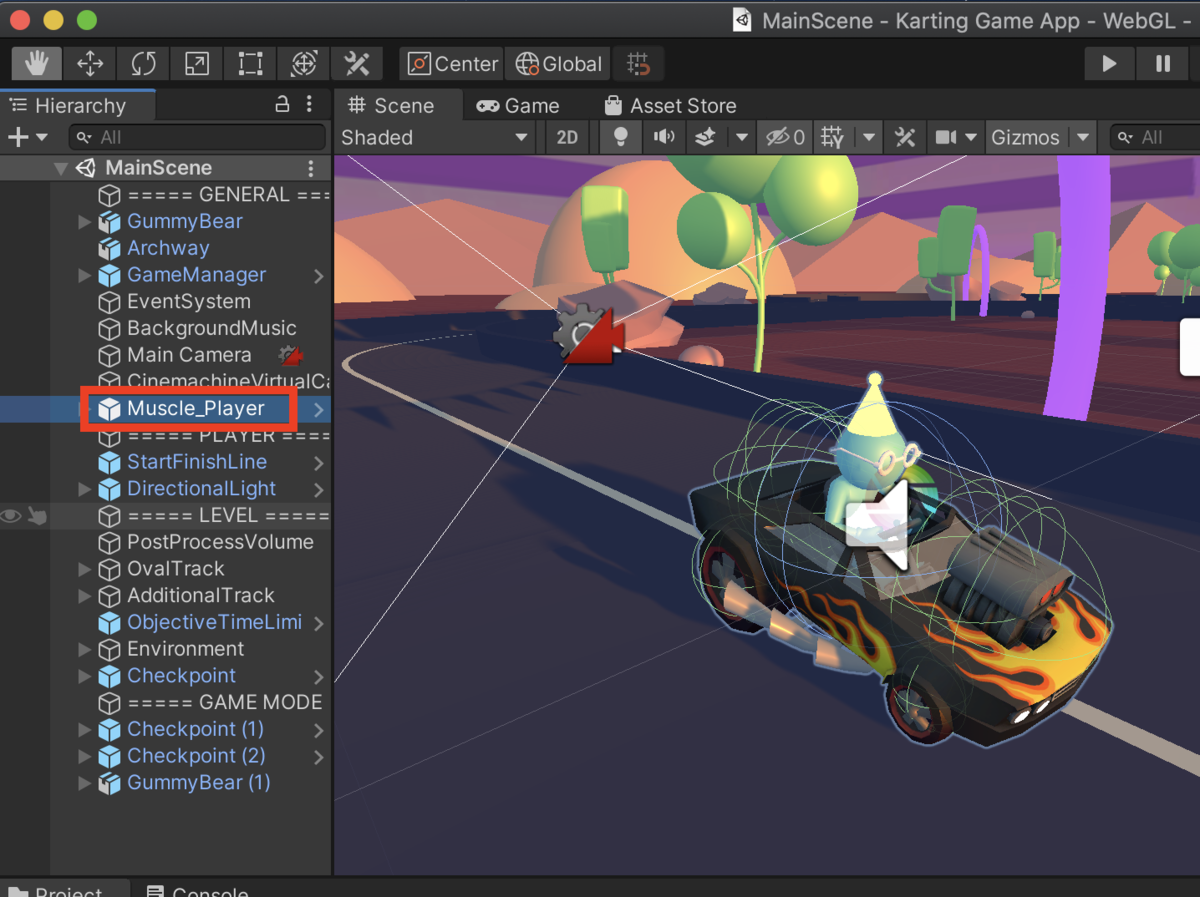Open custom editor tools
The image size is (1200, 897).
[x=357, y=64]
